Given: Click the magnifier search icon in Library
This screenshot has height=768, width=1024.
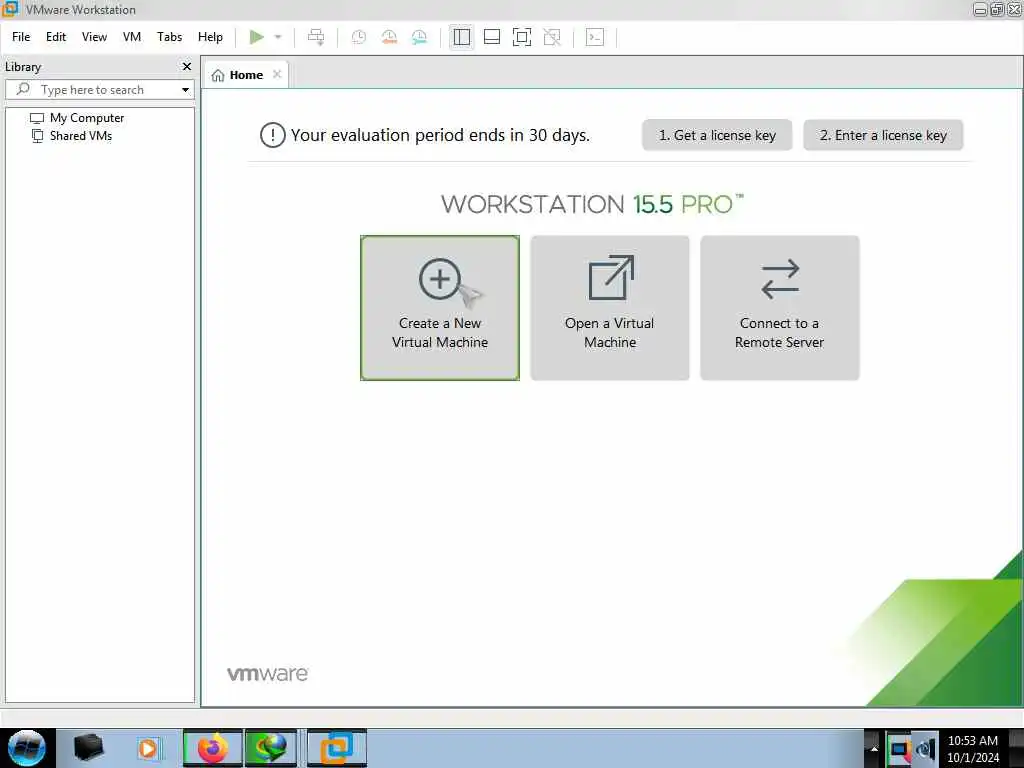Looking at the screenshot, I should coord(23,89).
